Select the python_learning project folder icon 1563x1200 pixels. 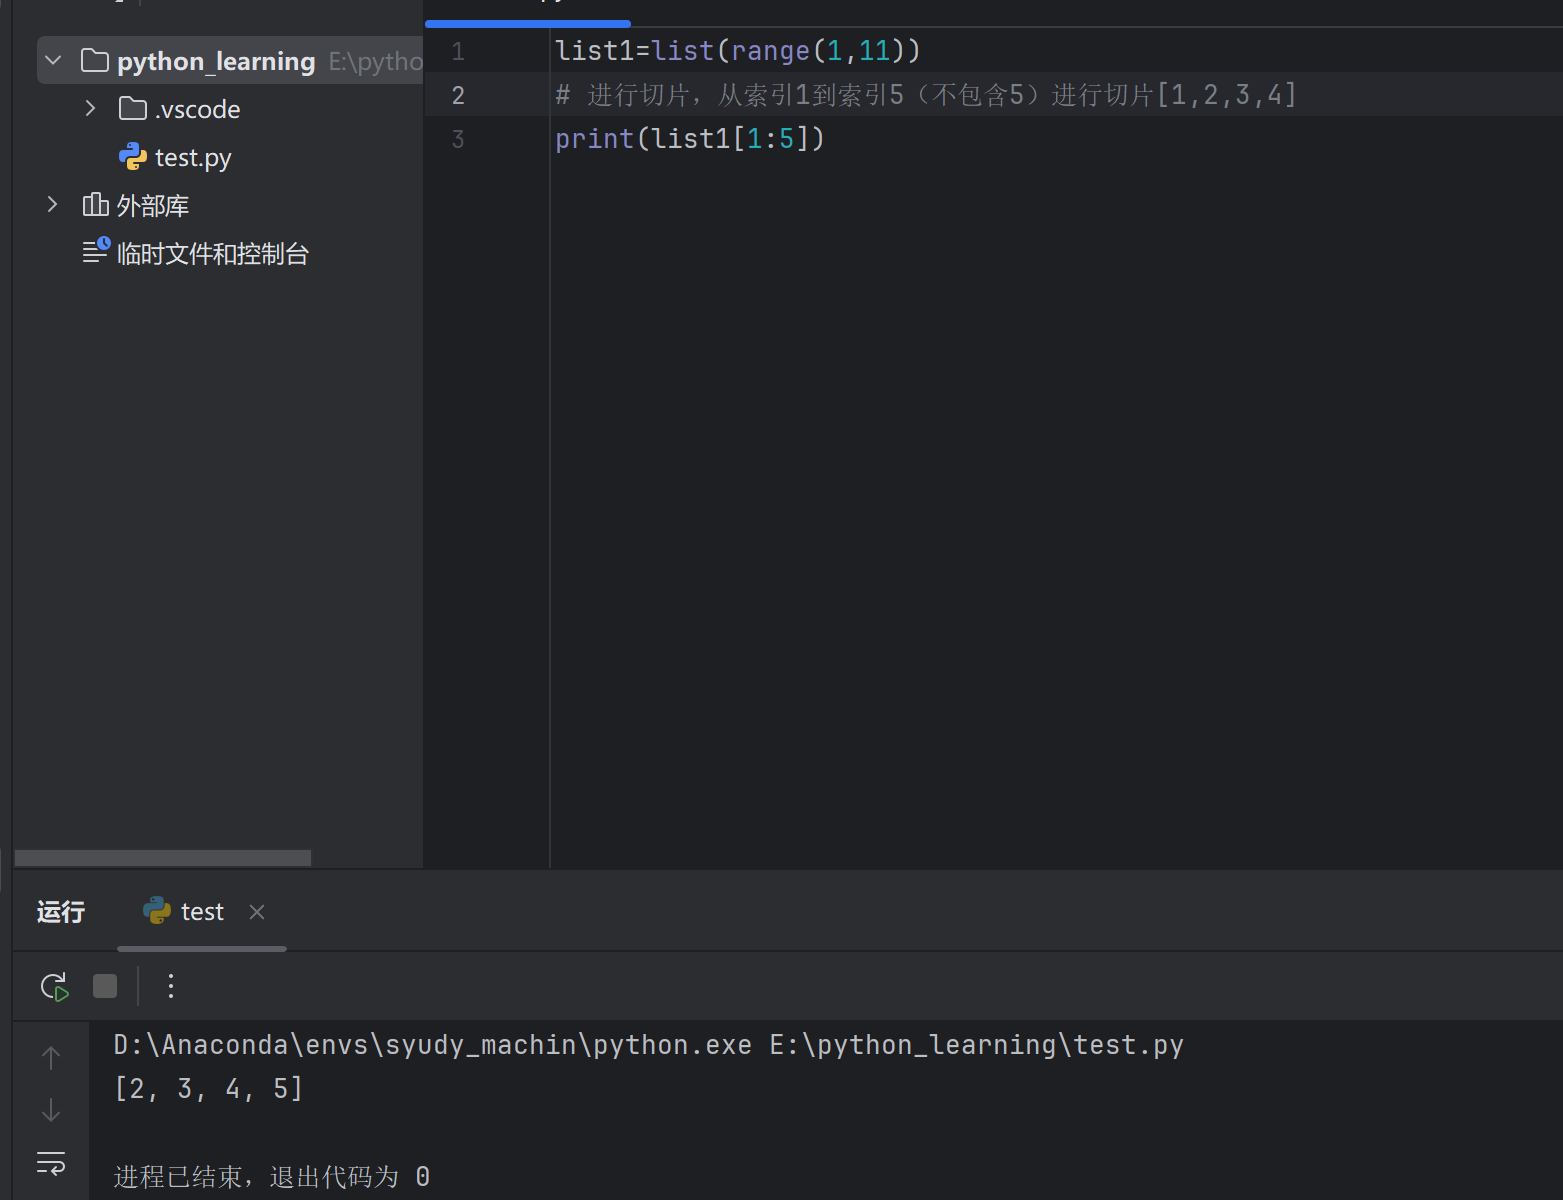click(95, 61)
